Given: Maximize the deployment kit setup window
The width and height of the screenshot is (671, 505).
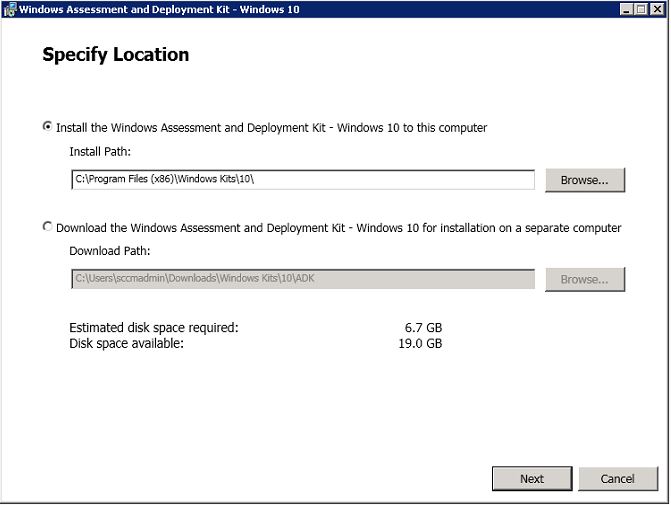Looking at the screenshot, I should pyautogui.click(x=641, y=10).
